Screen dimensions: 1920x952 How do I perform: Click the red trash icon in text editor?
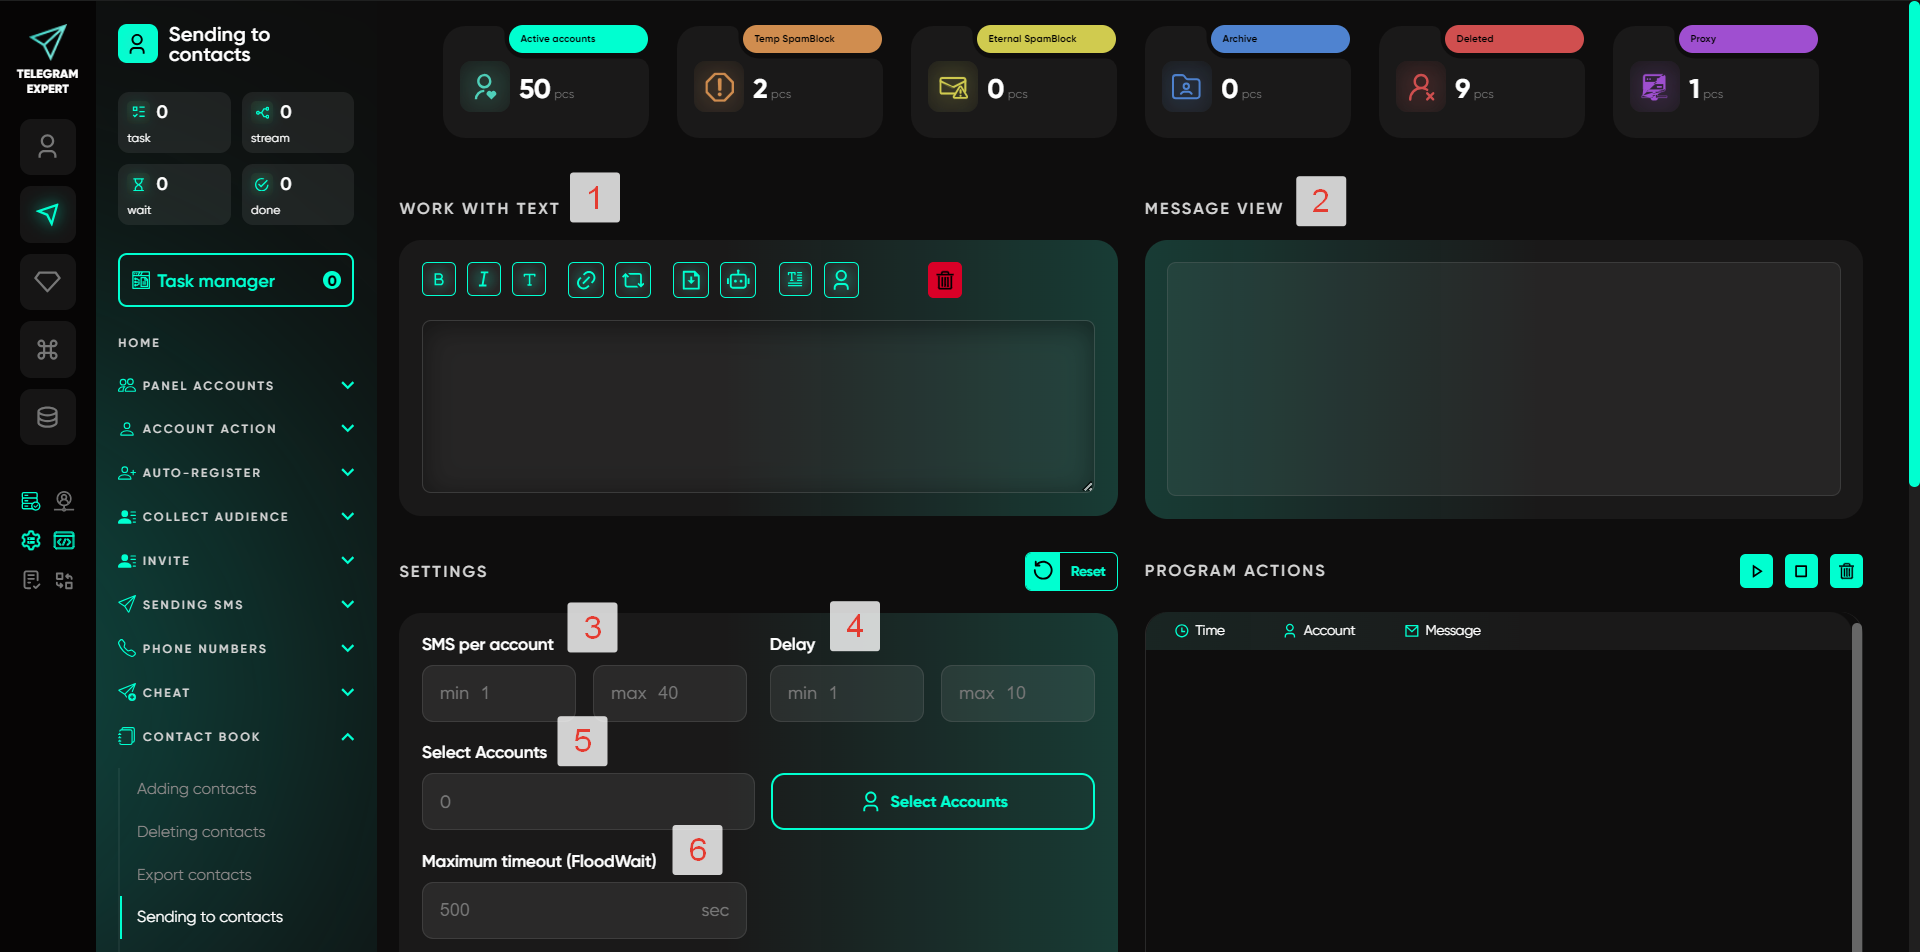coord(944,280)
